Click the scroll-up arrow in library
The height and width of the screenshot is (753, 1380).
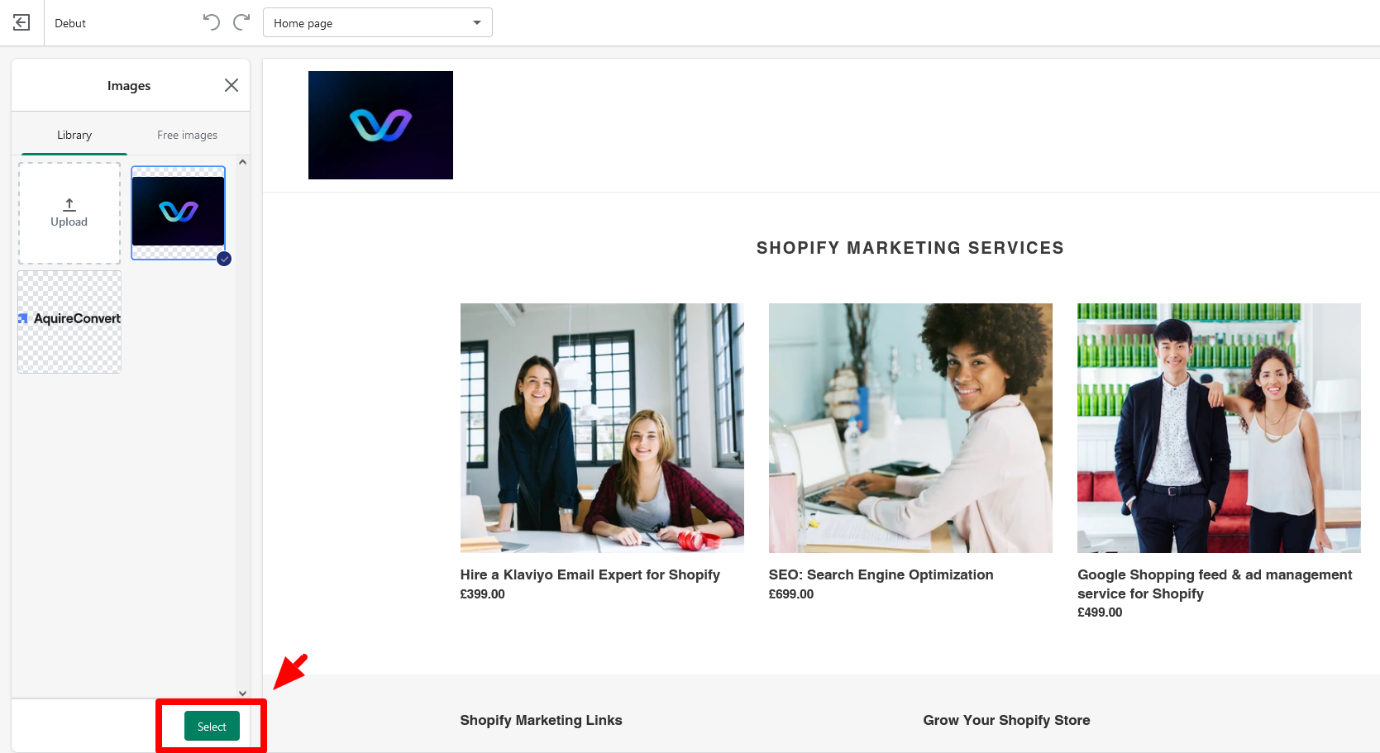click(x=242, y=162)
